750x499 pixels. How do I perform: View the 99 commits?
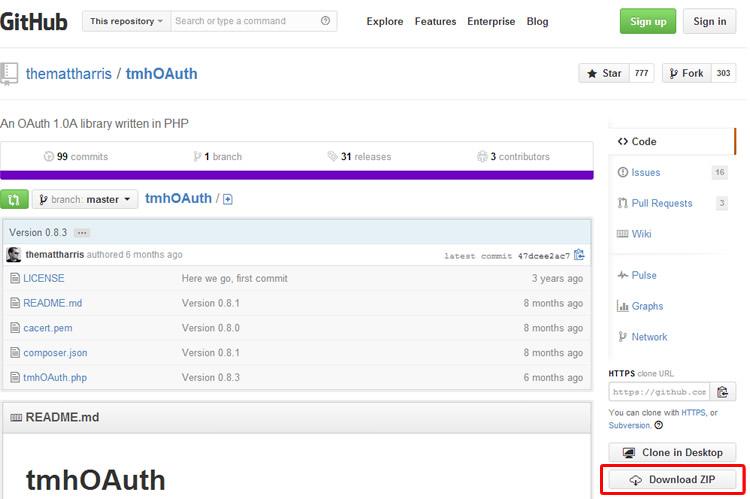pyautogui.click(x=76, y=156)
